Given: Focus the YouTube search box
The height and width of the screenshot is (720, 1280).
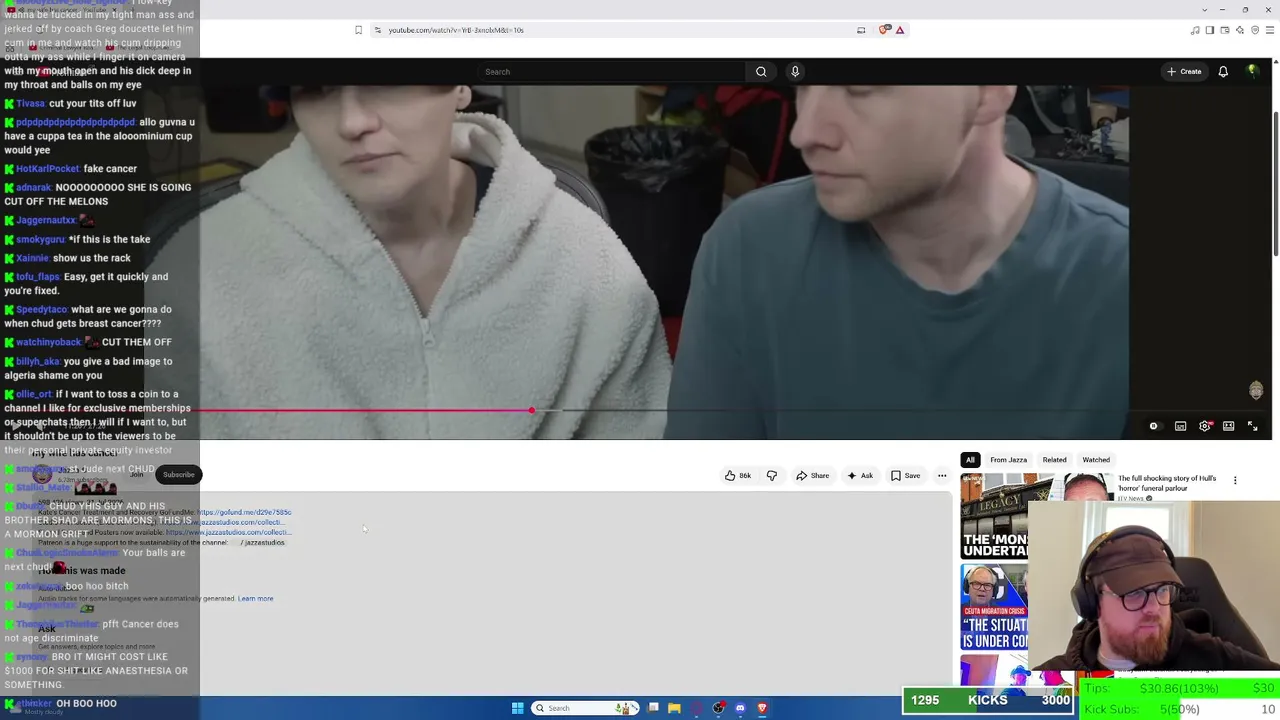Looking at the screenshot, I should tap(612, 72).
